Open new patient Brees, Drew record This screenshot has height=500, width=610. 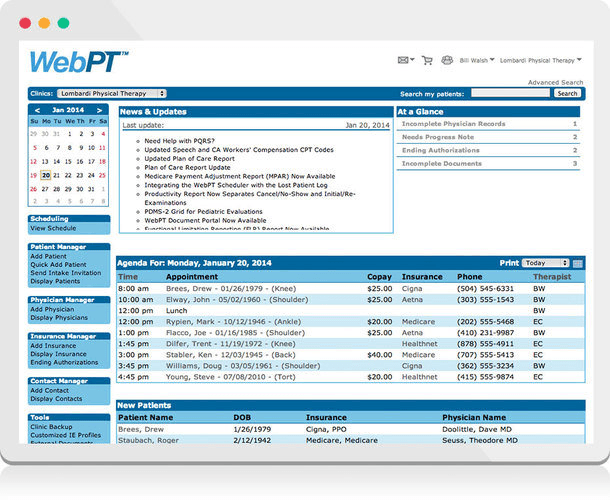coord(141,429)
